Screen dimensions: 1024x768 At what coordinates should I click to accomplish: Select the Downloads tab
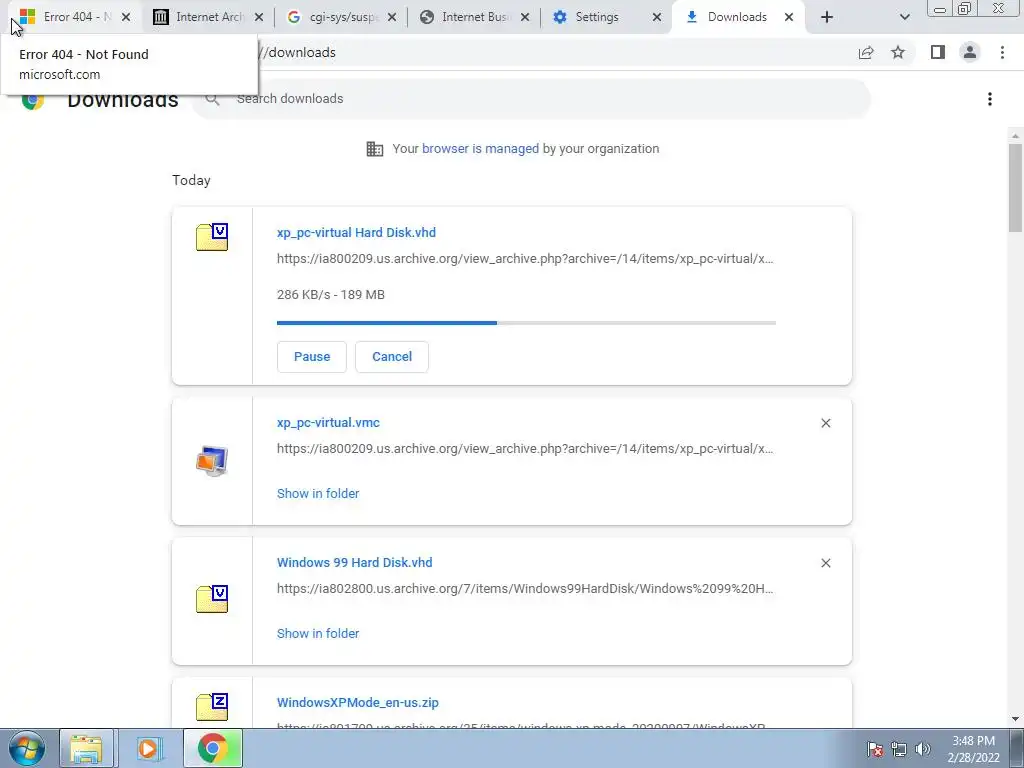[737, 17]
